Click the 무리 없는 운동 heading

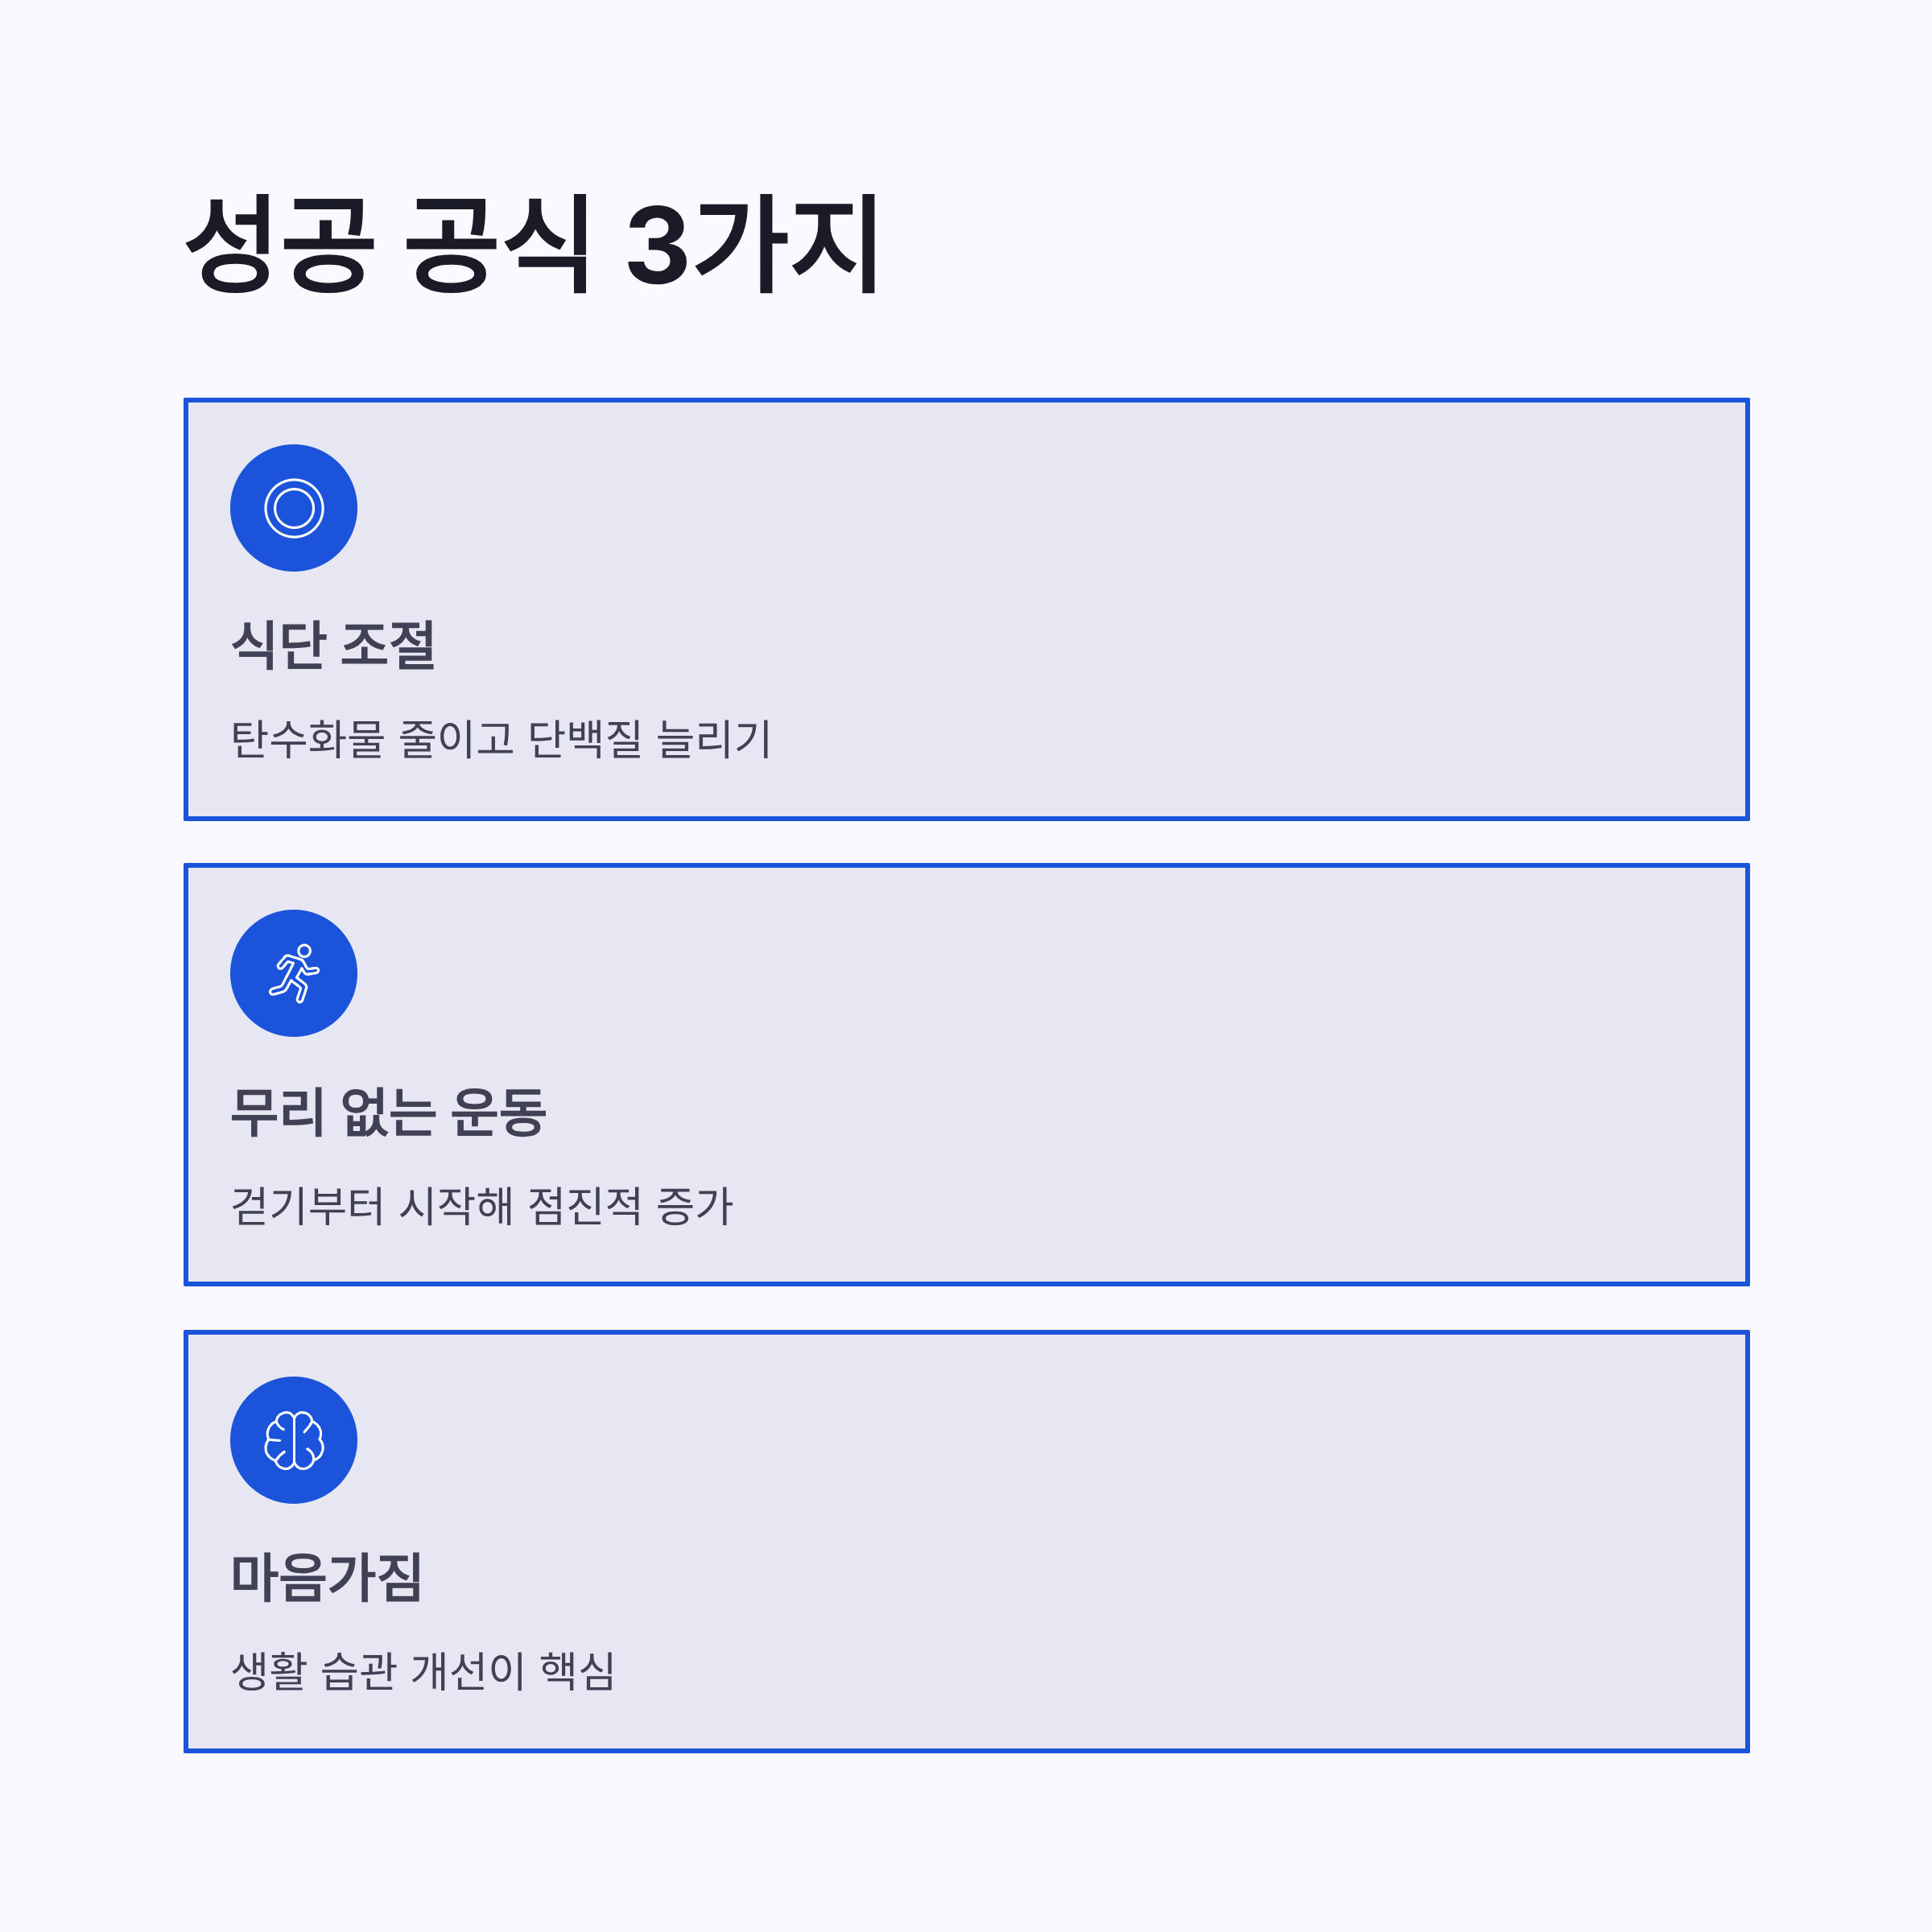(x=388, y=1111)
